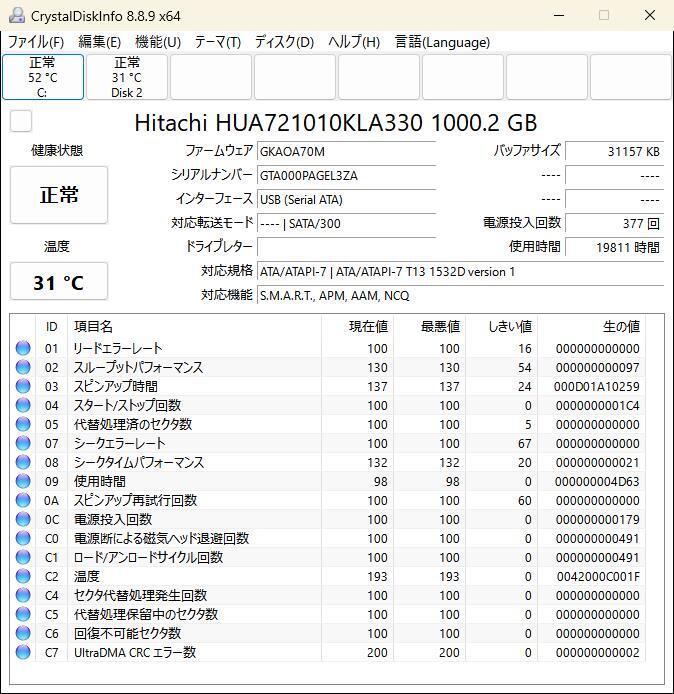Click the 項目名 column header
The width and height of the screenshot is (674, 694).
[194, 327]
